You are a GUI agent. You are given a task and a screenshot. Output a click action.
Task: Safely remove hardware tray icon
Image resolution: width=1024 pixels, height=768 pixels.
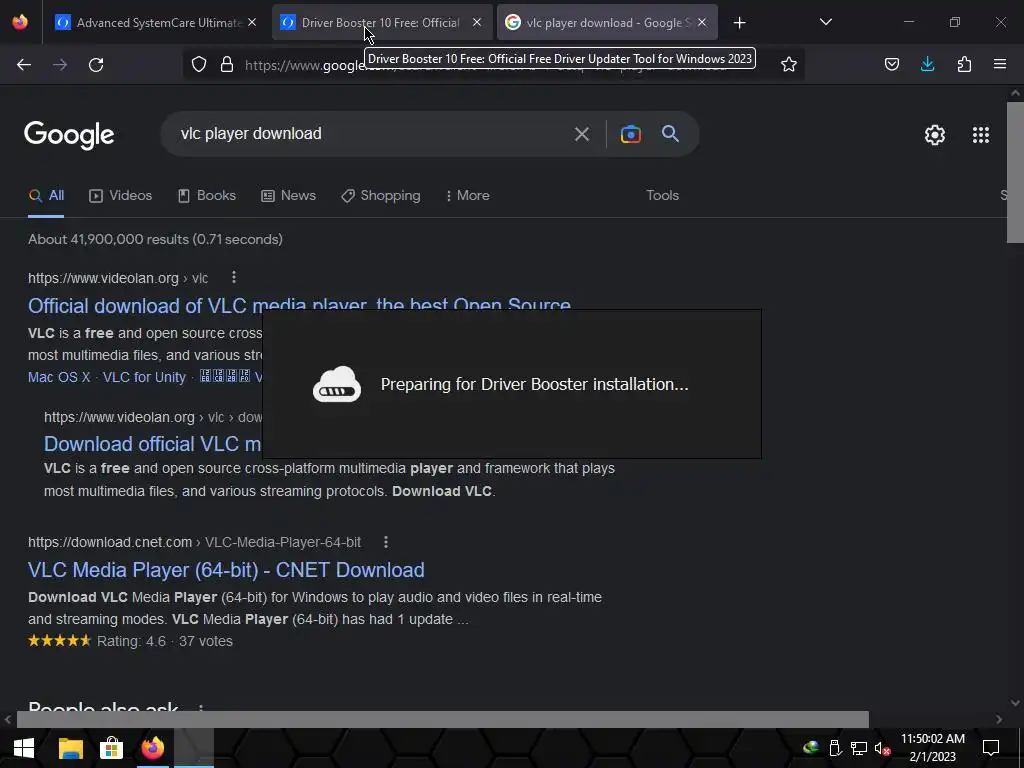(835, 748)
